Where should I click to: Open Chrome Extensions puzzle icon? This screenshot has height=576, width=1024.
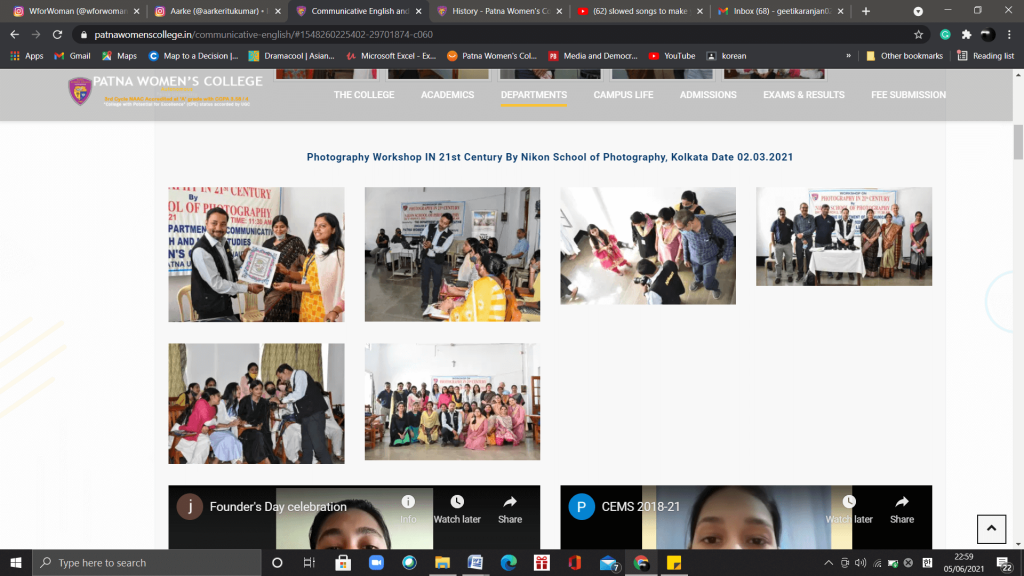[x=966, y=34]
